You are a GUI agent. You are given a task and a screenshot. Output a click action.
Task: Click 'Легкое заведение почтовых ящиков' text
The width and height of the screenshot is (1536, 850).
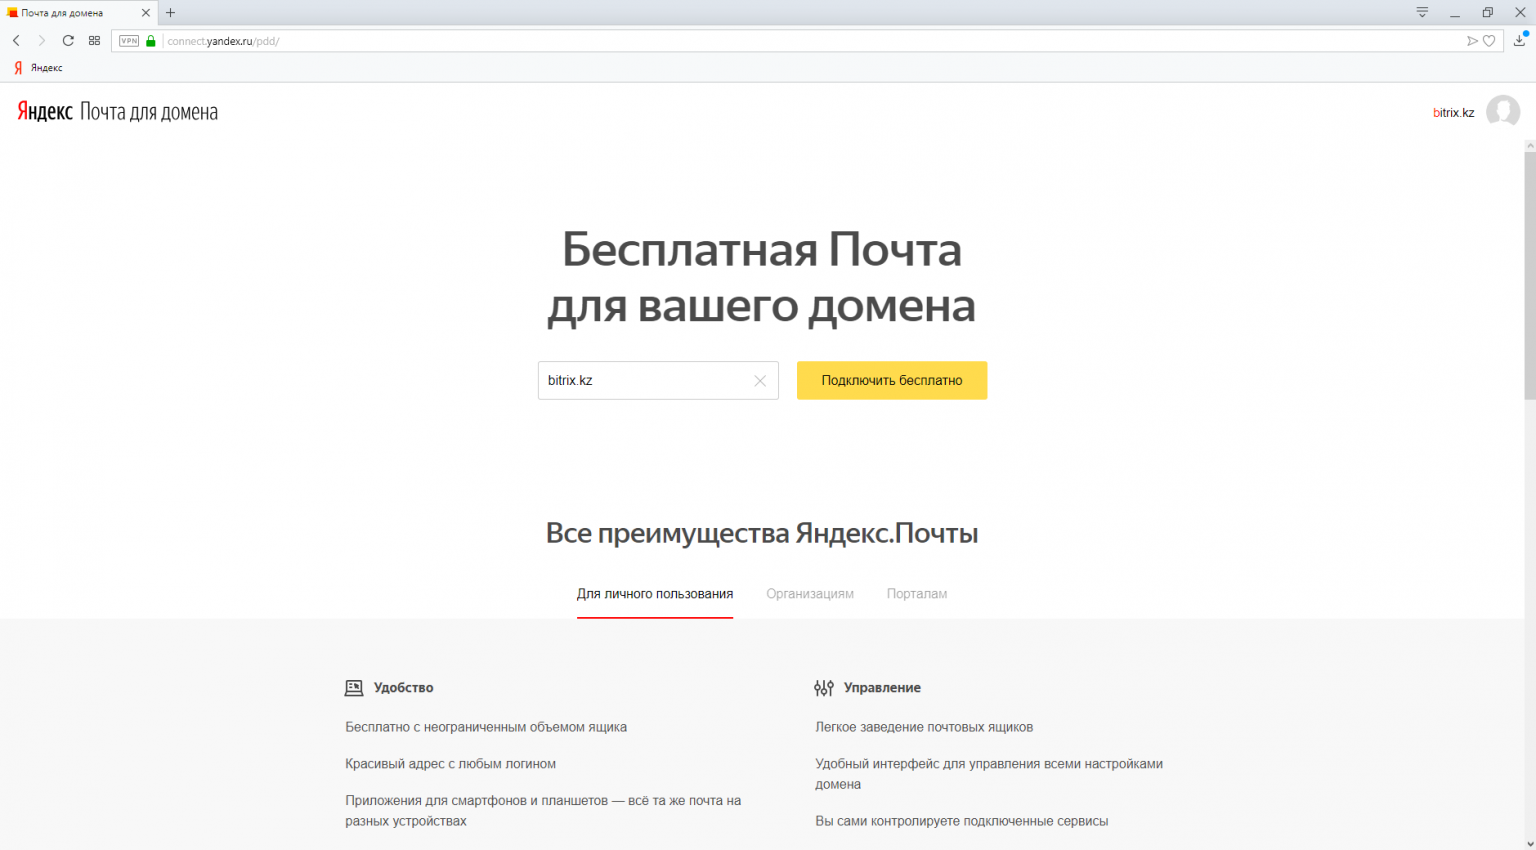click(x=924, y=727)
